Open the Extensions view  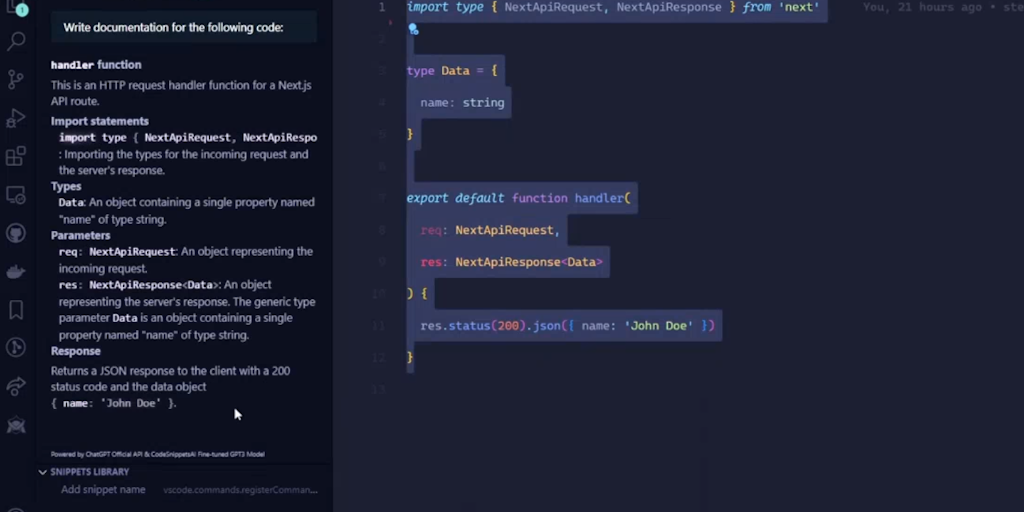[16, 157]
